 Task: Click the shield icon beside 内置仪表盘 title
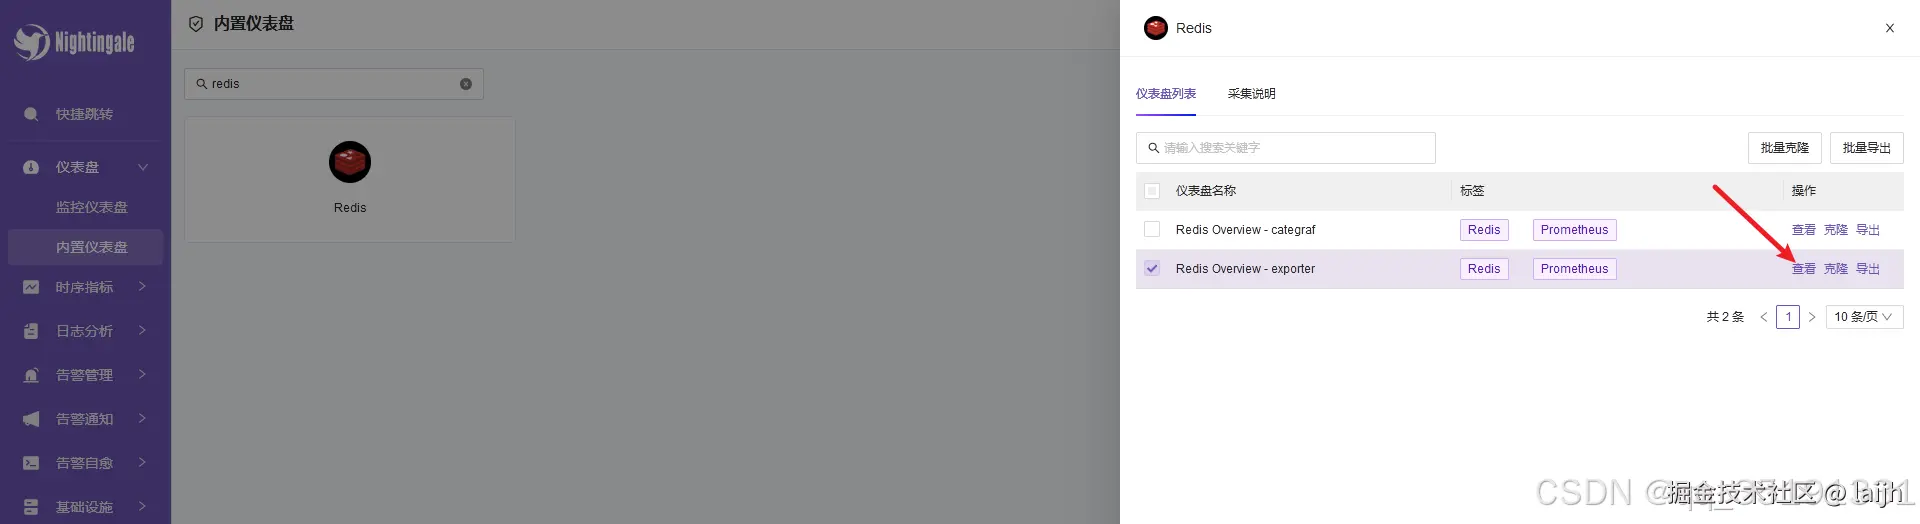[196, 24]
